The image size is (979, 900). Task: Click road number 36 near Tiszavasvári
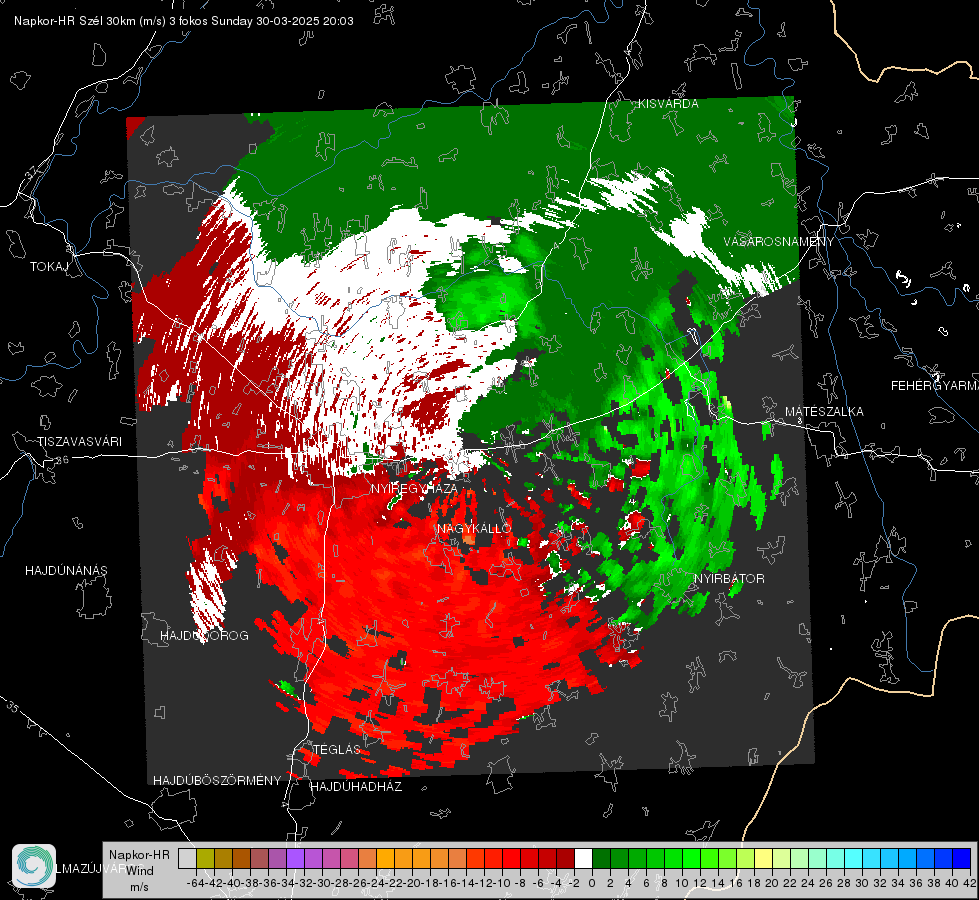62,460
